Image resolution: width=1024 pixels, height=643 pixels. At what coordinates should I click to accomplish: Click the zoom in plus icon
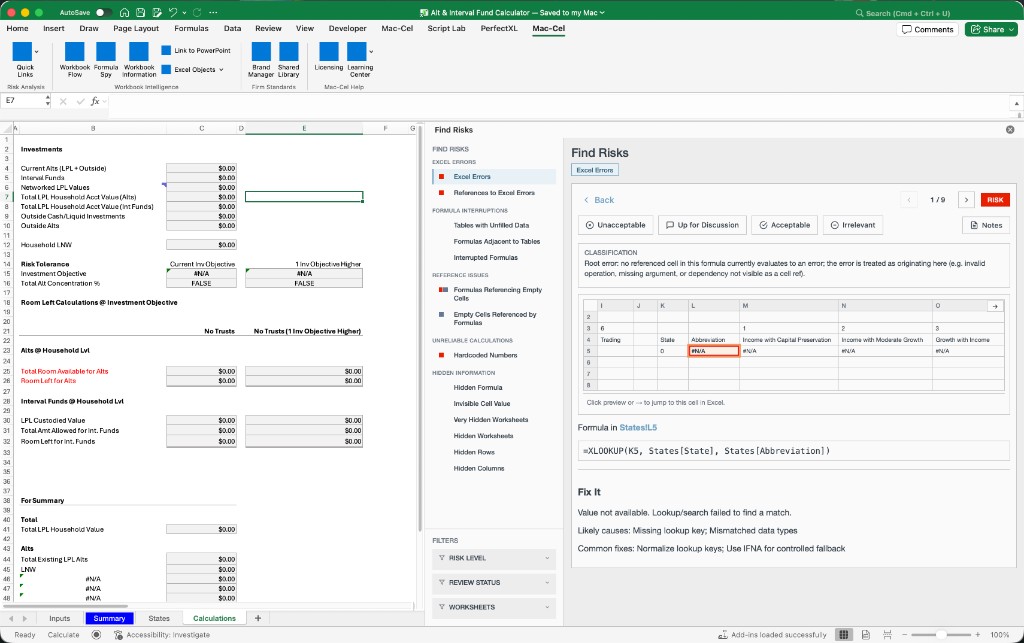(x=978, y=635)
